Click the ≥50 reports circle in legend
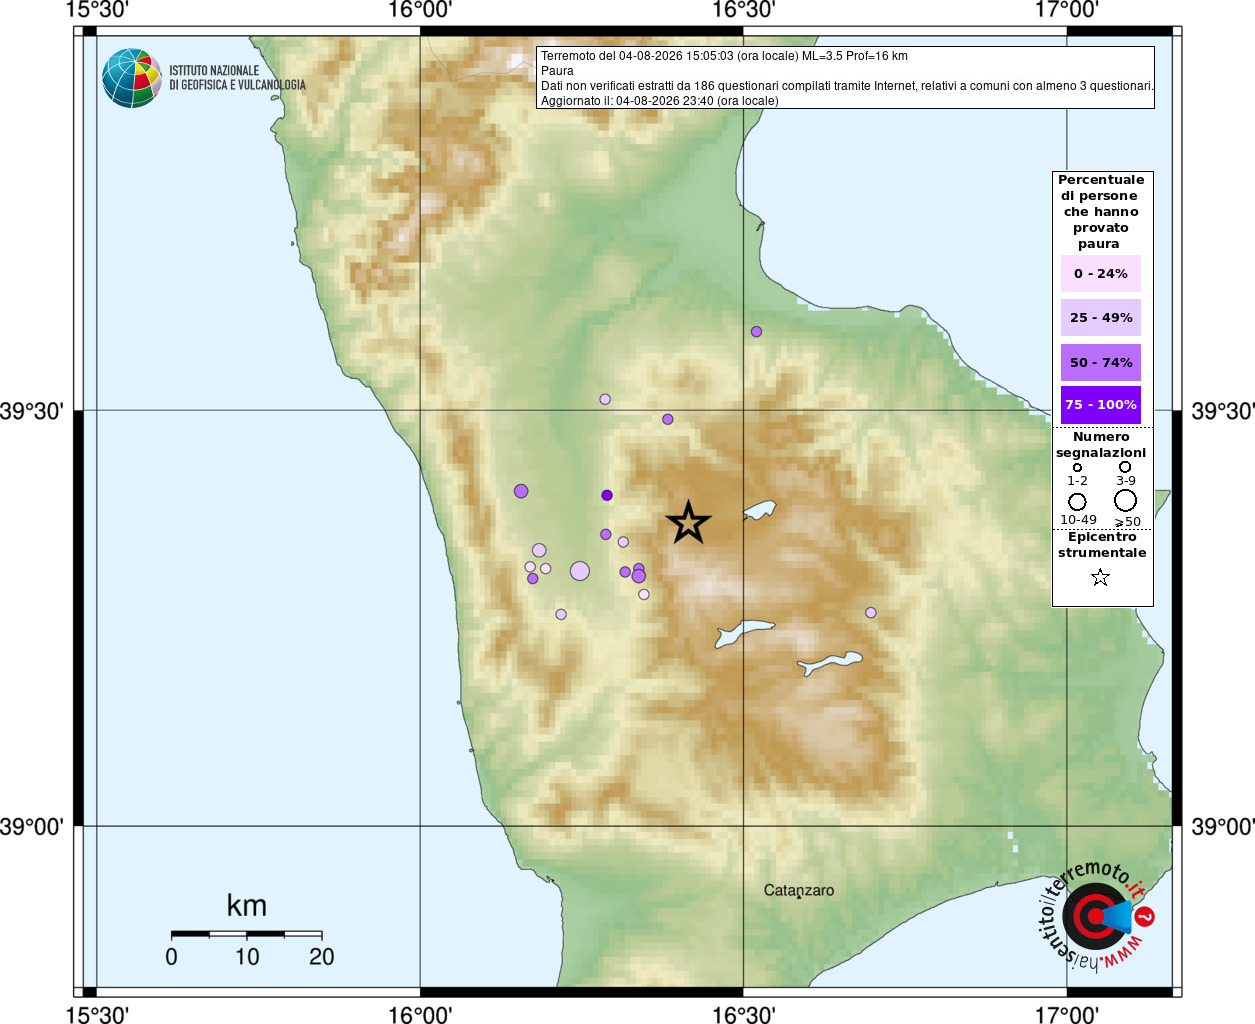 [x=1125, y=500]
